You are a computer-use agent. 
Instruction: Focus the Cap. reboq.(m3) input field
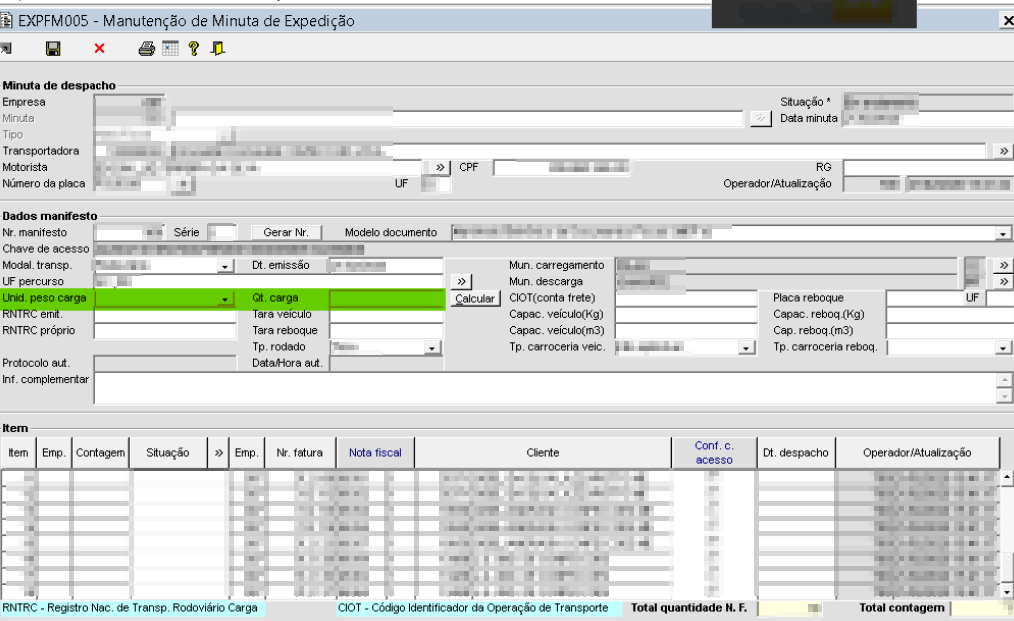tap(950, 331)
